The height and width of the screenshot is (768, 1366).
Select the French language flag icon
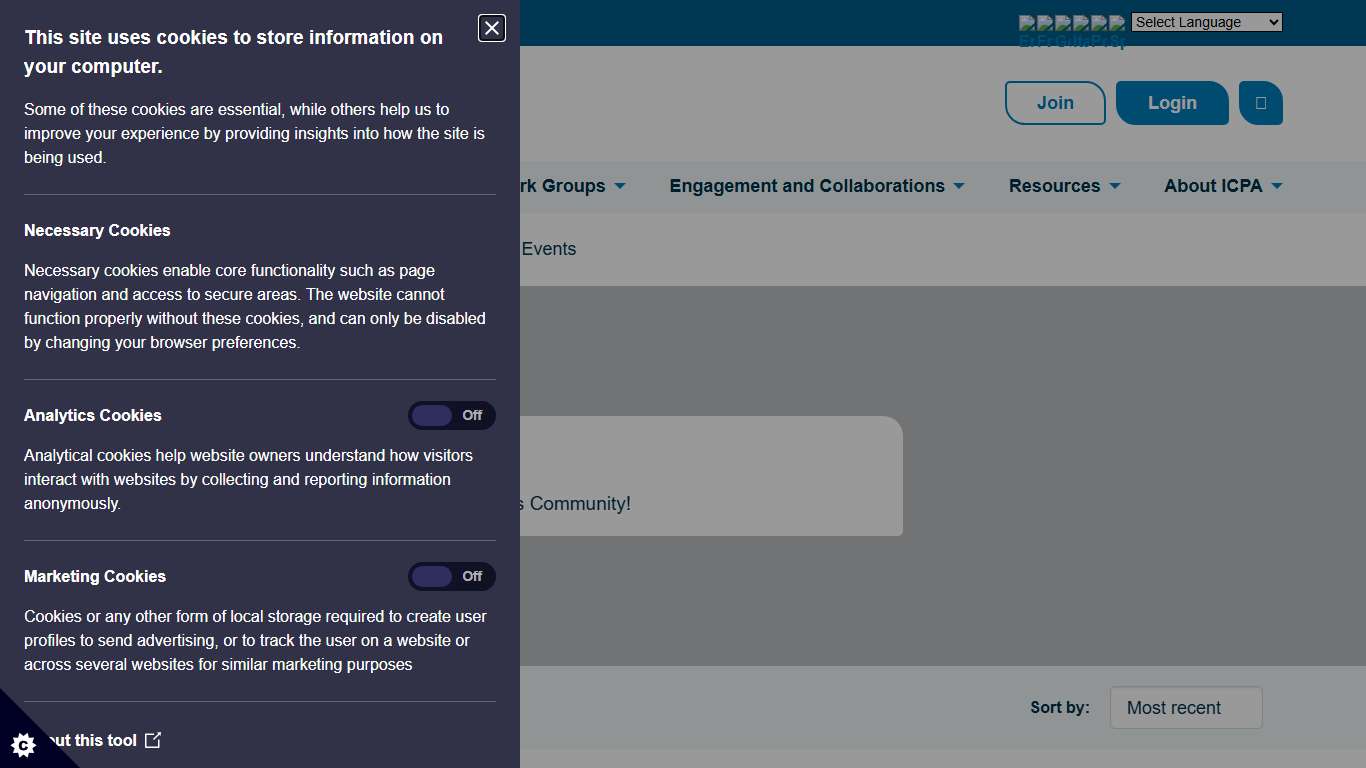[x=1045, y=23]
